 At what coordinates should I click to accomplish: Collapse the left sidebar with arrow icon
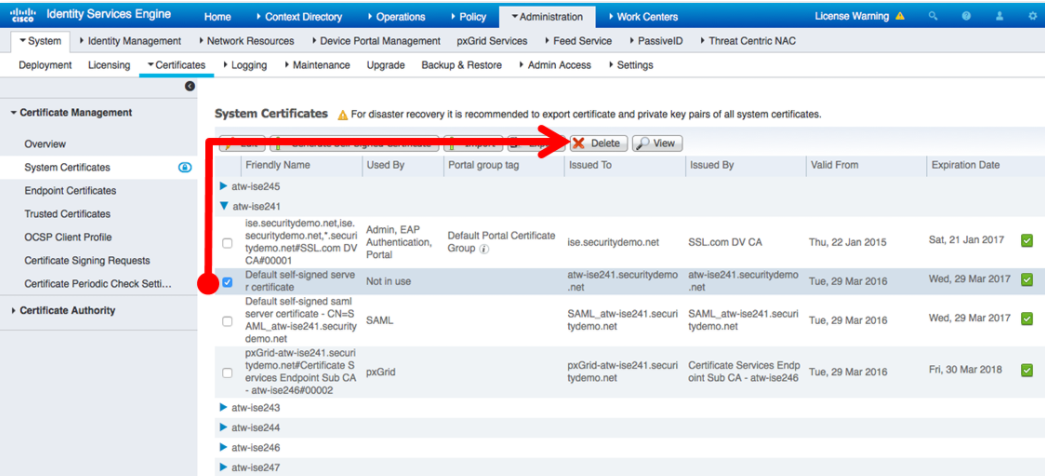coord(190,86)
